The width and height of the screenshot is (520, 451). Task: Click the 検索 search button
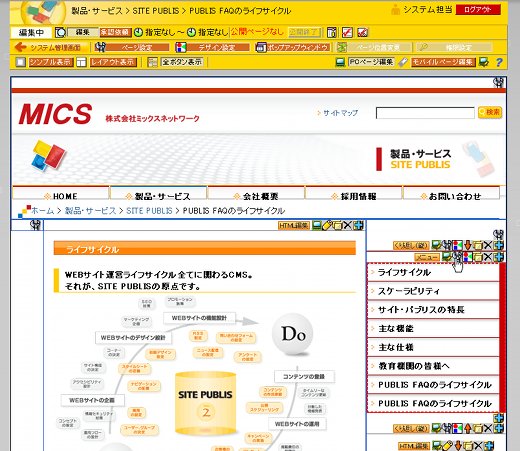[x=490, y=112]
